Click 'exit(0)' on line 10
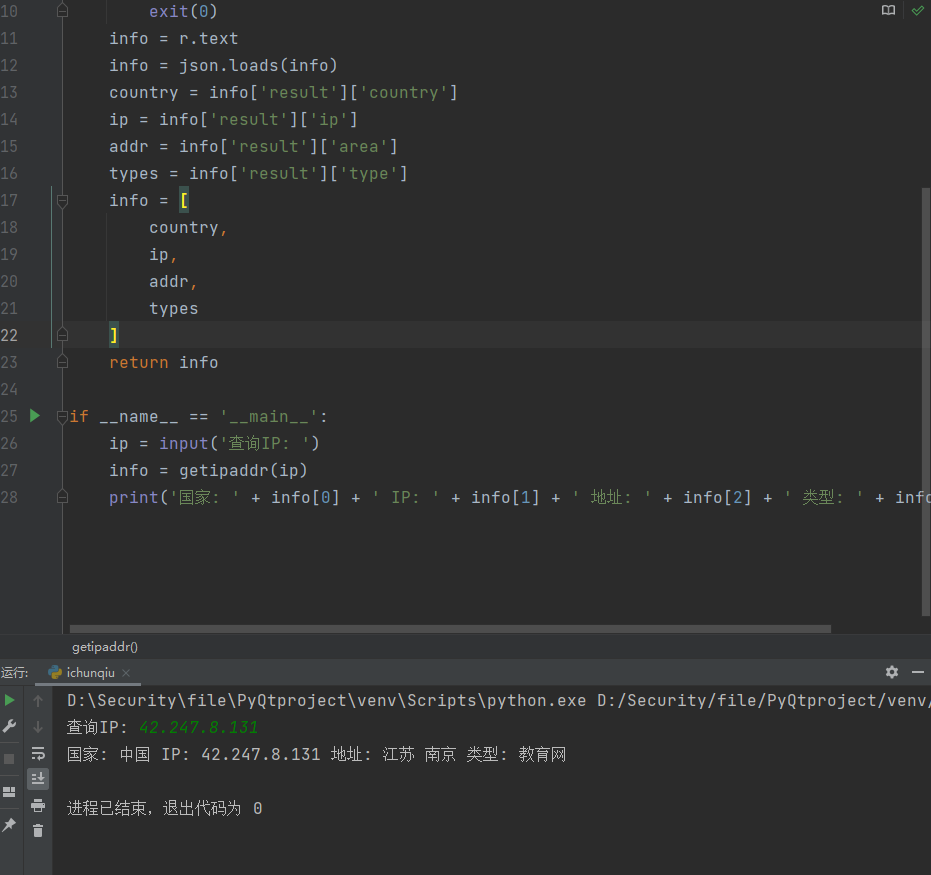The image size is (931, 875). tap(183, 11)
